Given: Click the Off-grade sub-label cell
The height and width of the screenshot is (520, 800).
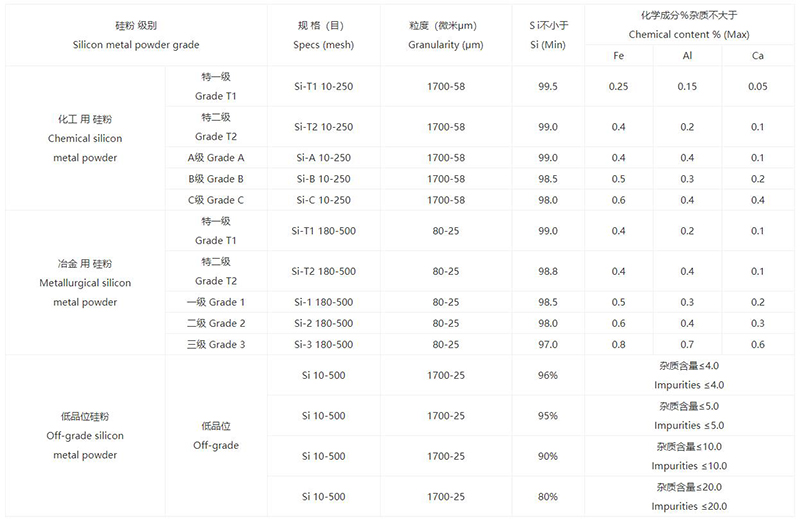Looking at the screenshot, I should (x=216, y=435).
